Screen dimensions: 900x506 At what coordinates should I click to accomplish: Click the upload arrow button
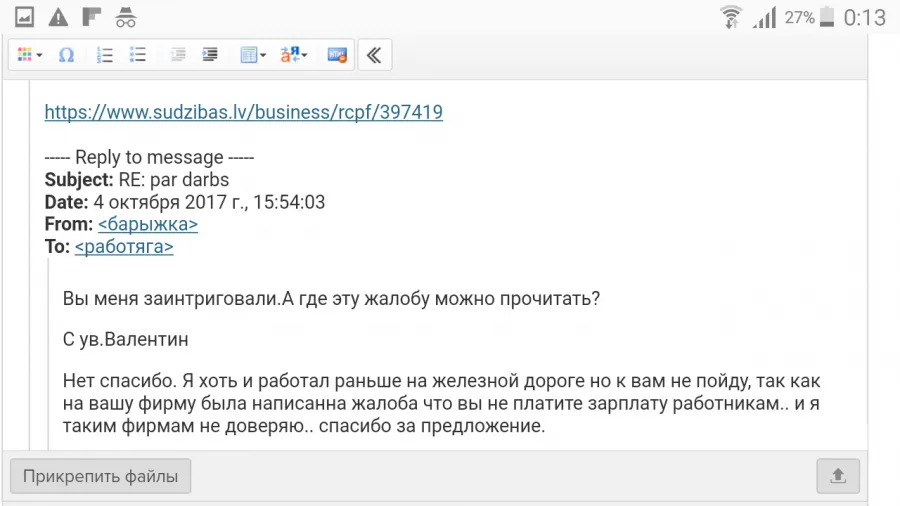[838, 476]
